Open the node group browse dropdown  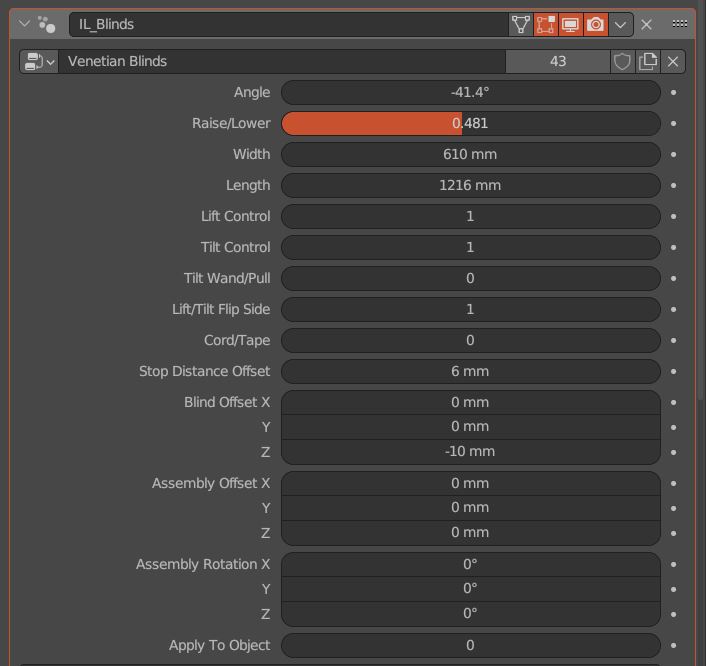coord(39,61)
